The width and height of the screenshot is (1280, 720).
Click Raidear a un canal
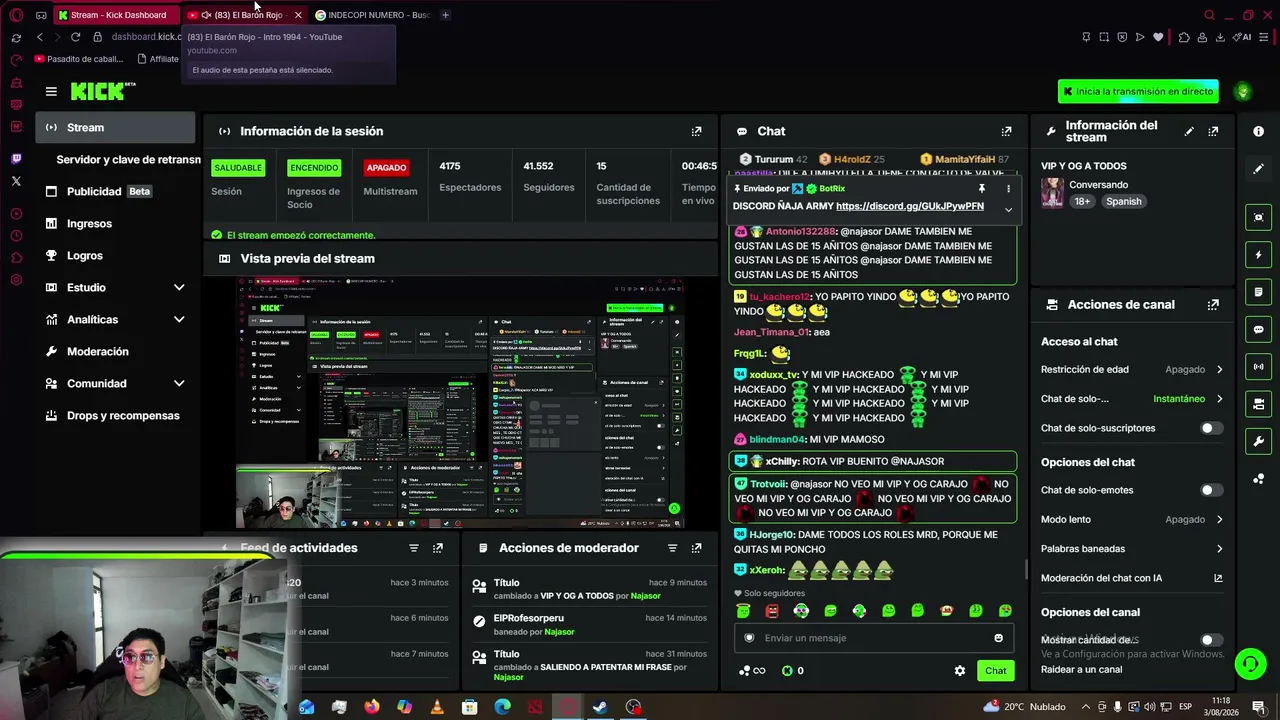pos(1081,670)
